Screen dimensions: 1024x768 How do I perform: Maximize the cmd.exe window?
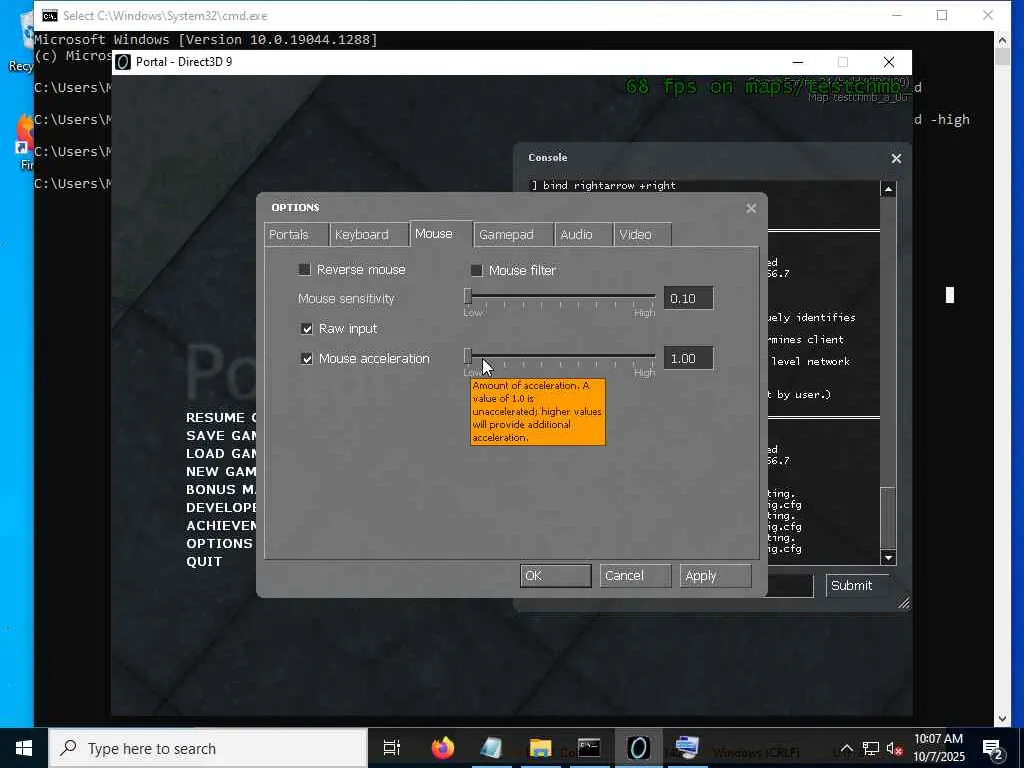tap(942, 16)
